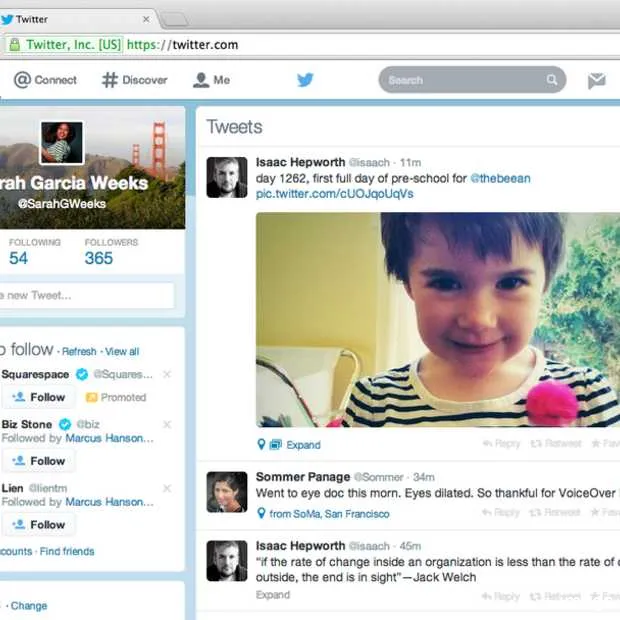Screen dimensions: 620x620
Task: Follow the Lien account
Action: [x=38, y=524]
